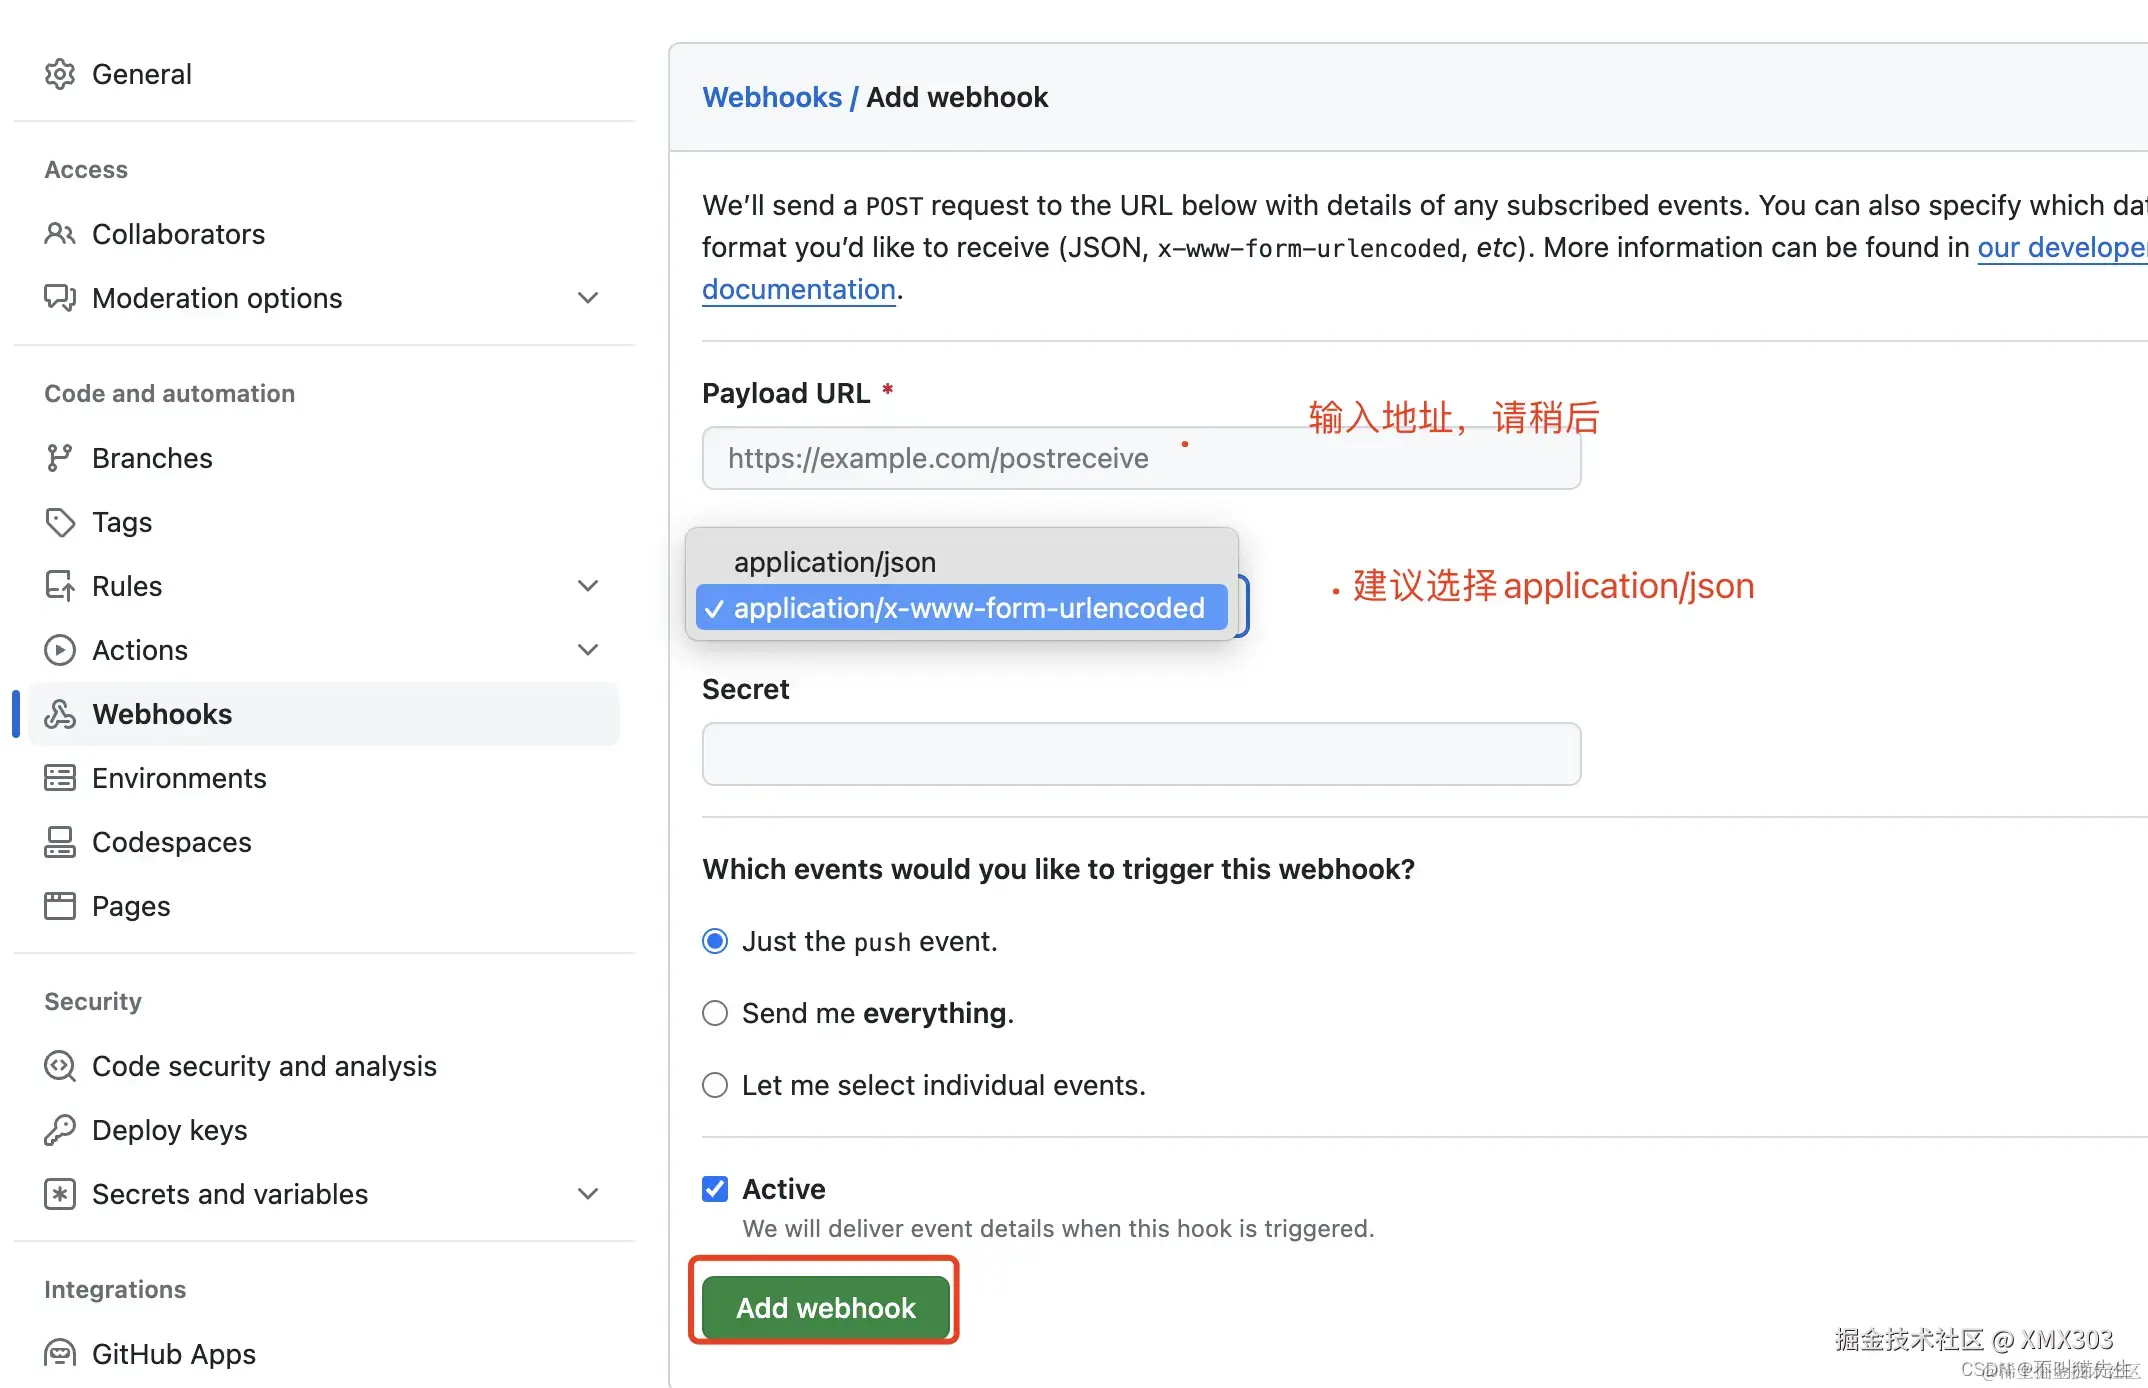Click the Code security shield-search icon
The width and height of the screenshot is (2148, 1388).
60,1066
